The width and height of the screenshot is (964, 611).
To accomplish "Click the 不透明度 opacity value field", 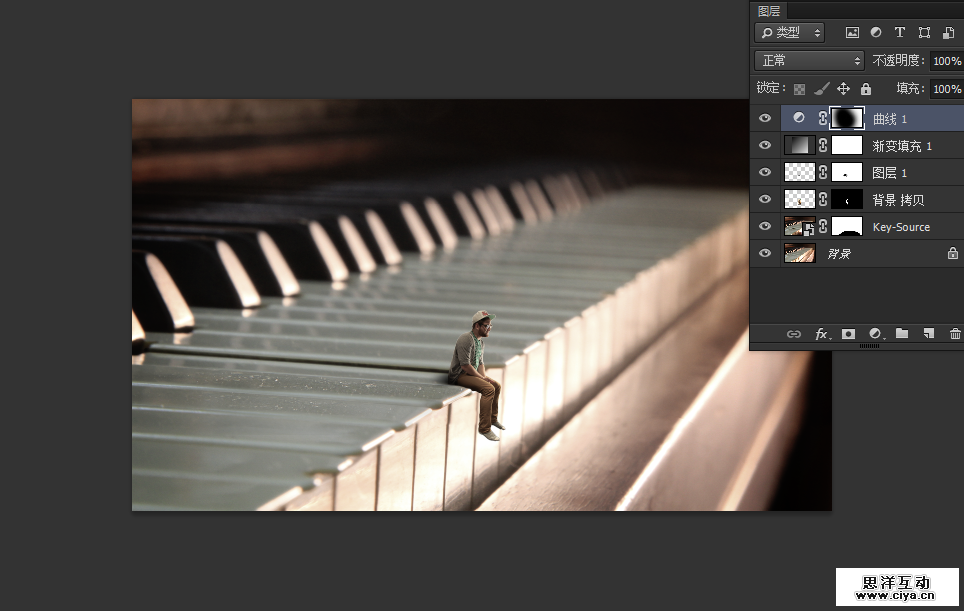I will pos(945,61).
